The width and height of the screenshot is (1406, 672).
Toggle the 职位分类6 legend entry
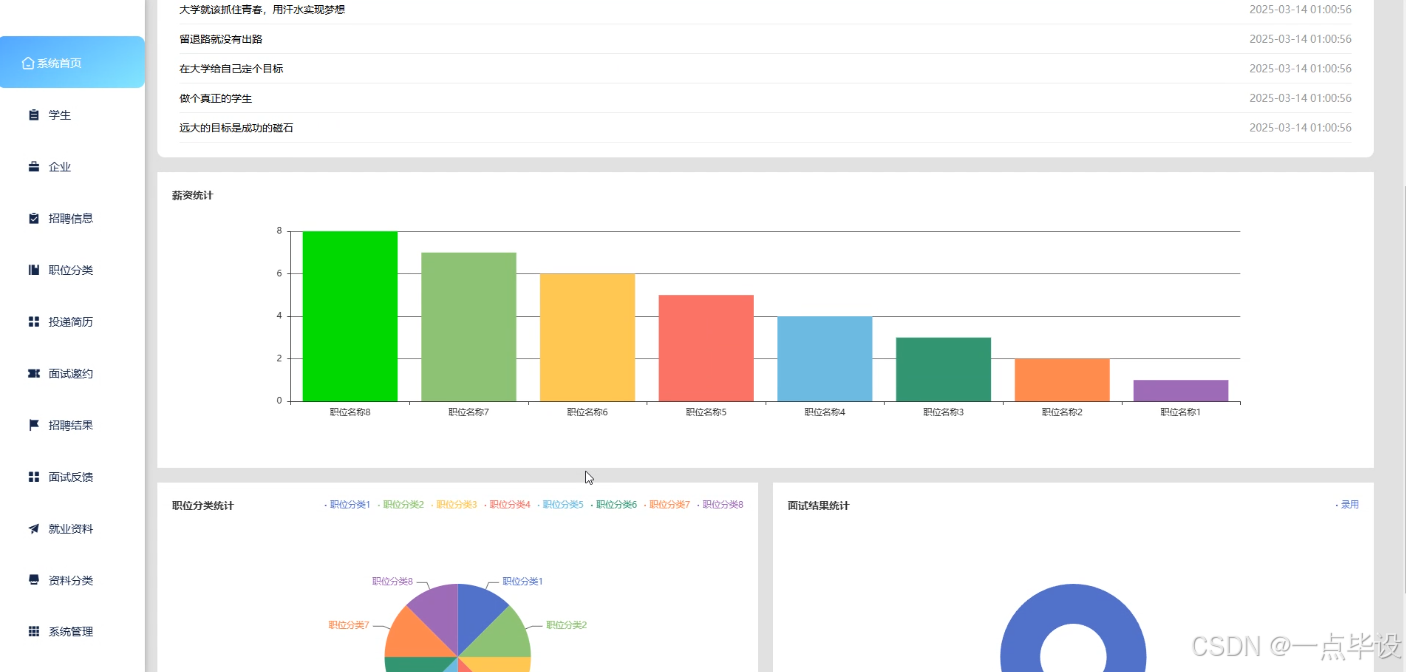pos(614,505)
